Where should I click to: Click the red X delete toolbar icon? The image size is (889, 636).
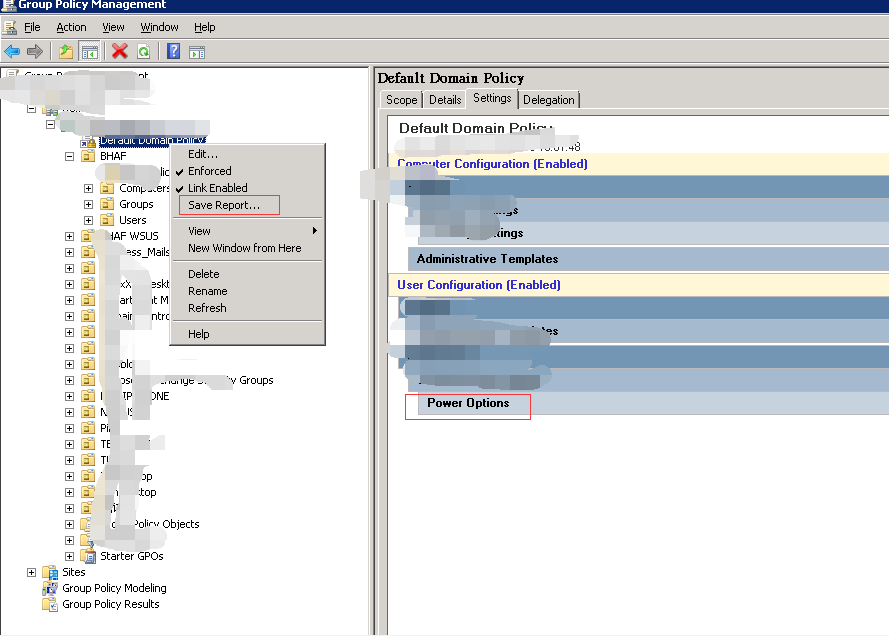pyautogui.click(x=120, y=52)
